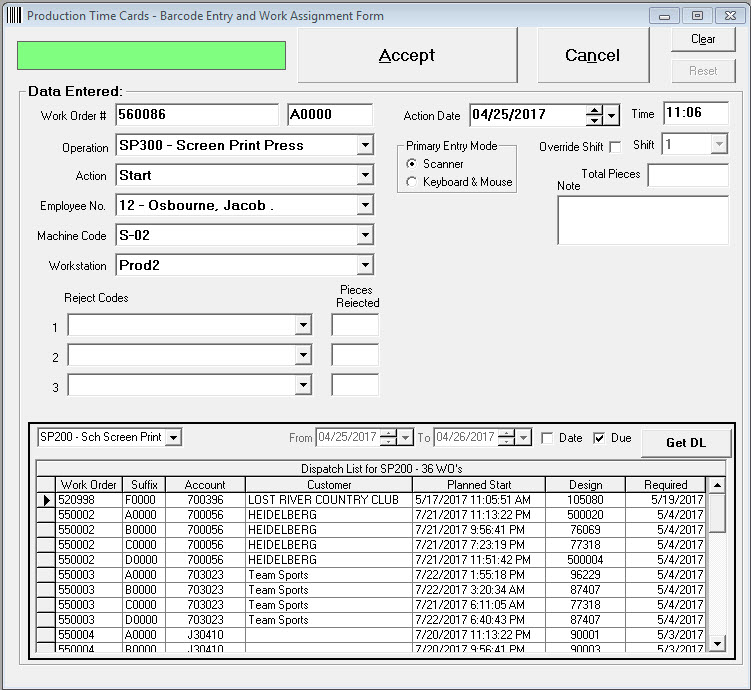The height and width of the screenshot is (690, 751).
Task: Open the Reject Codes 2 dropdown
Action: click(303, 355)
